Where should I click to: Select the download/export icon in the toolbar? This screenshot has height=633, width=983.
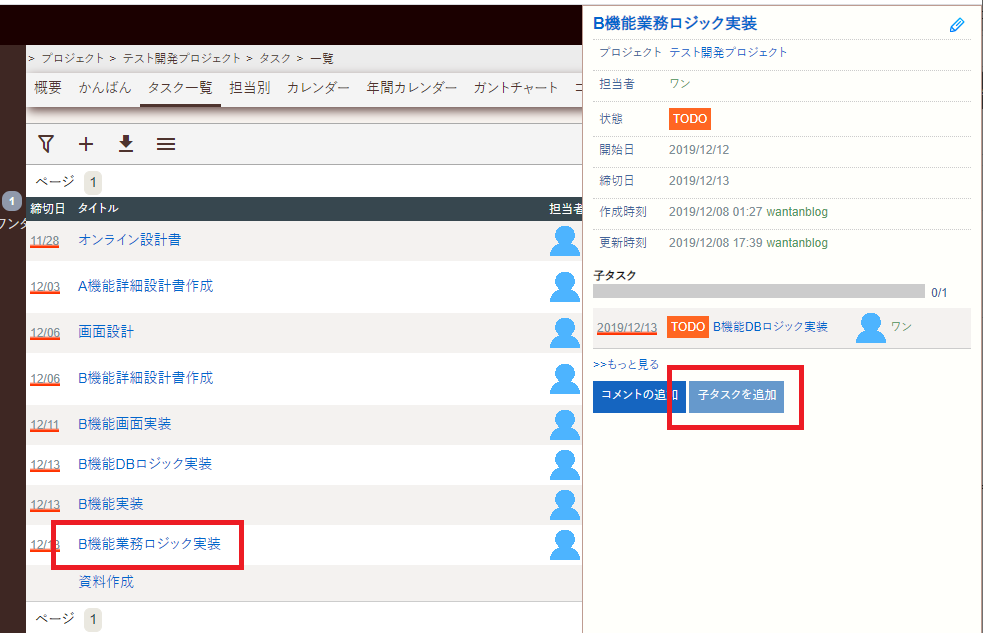click(x=125, y=143)
